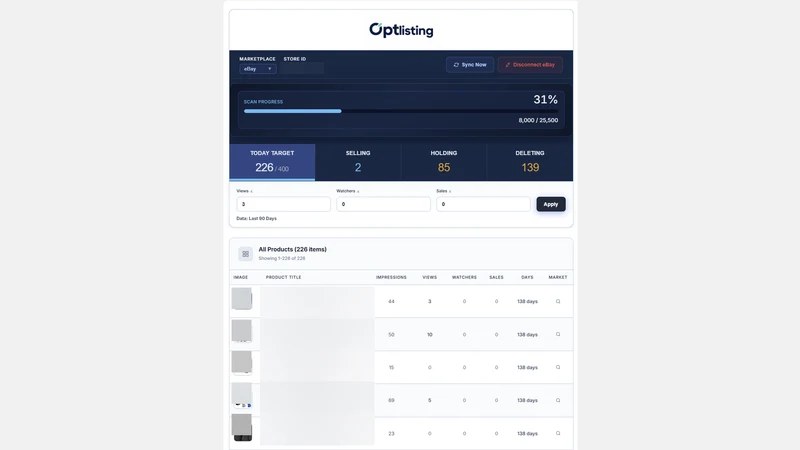Switch to the Selling tab
Viewport: 800px width, 450px height.
click(x=358, y=162)
